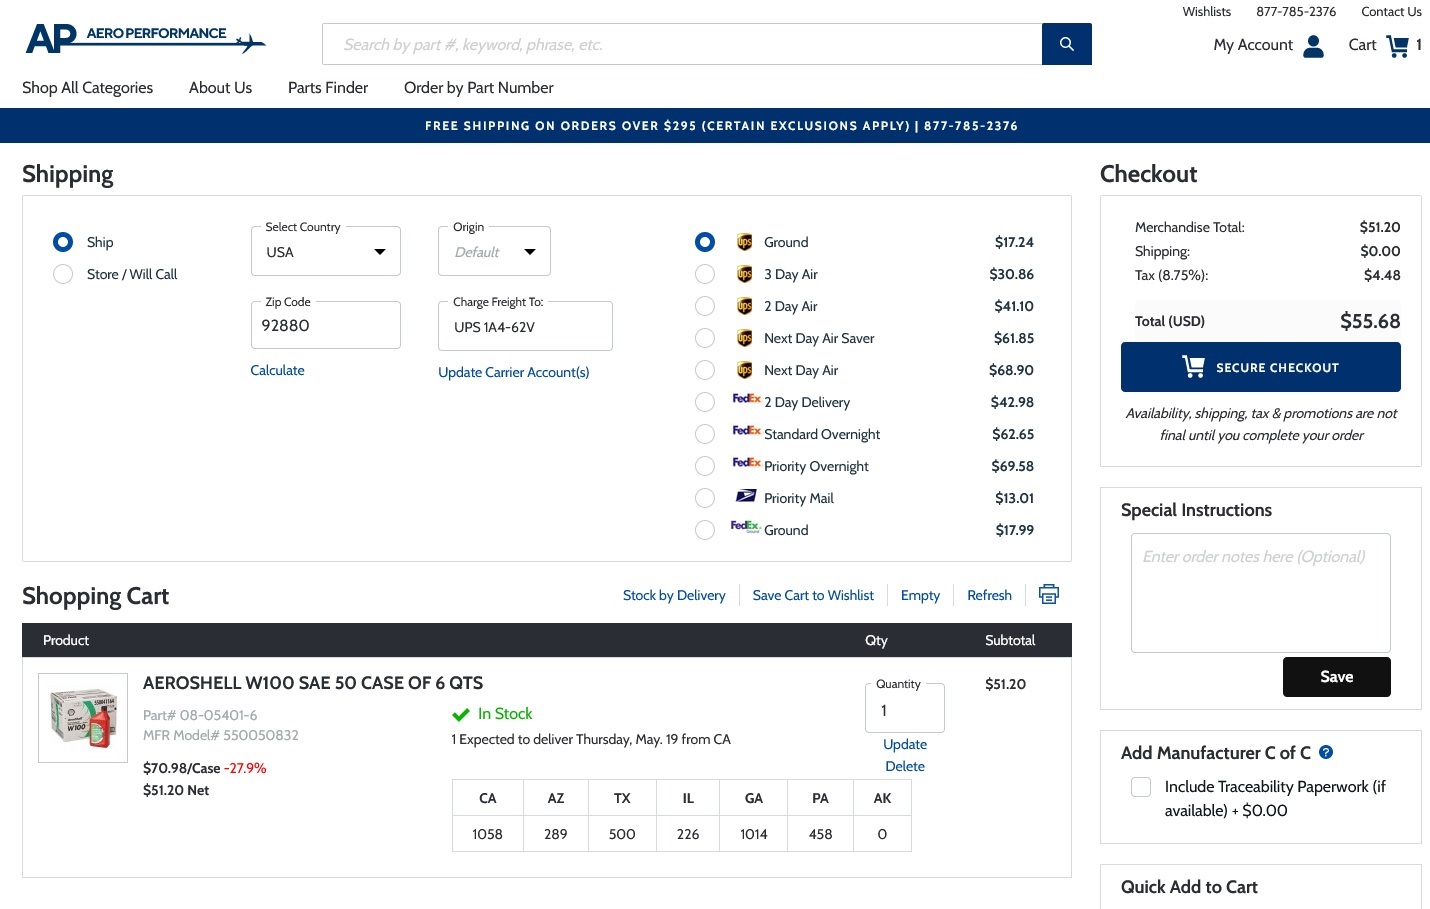This screenshot has width=1430, height=909.
Task: Click UPS logo beside 3 Day Air
Action: pos(744,274)
